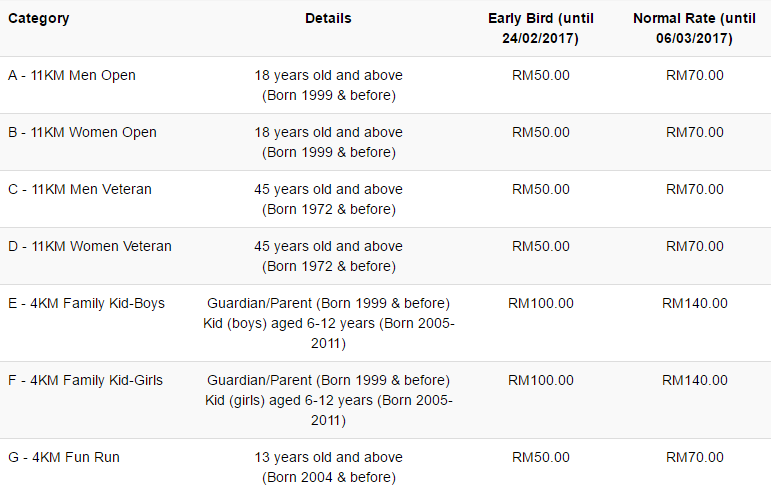Viewport: 771px width, 500px height.
Task: Click the RM50.00 early bird price for Women Veteran
Action: (540, 247)
